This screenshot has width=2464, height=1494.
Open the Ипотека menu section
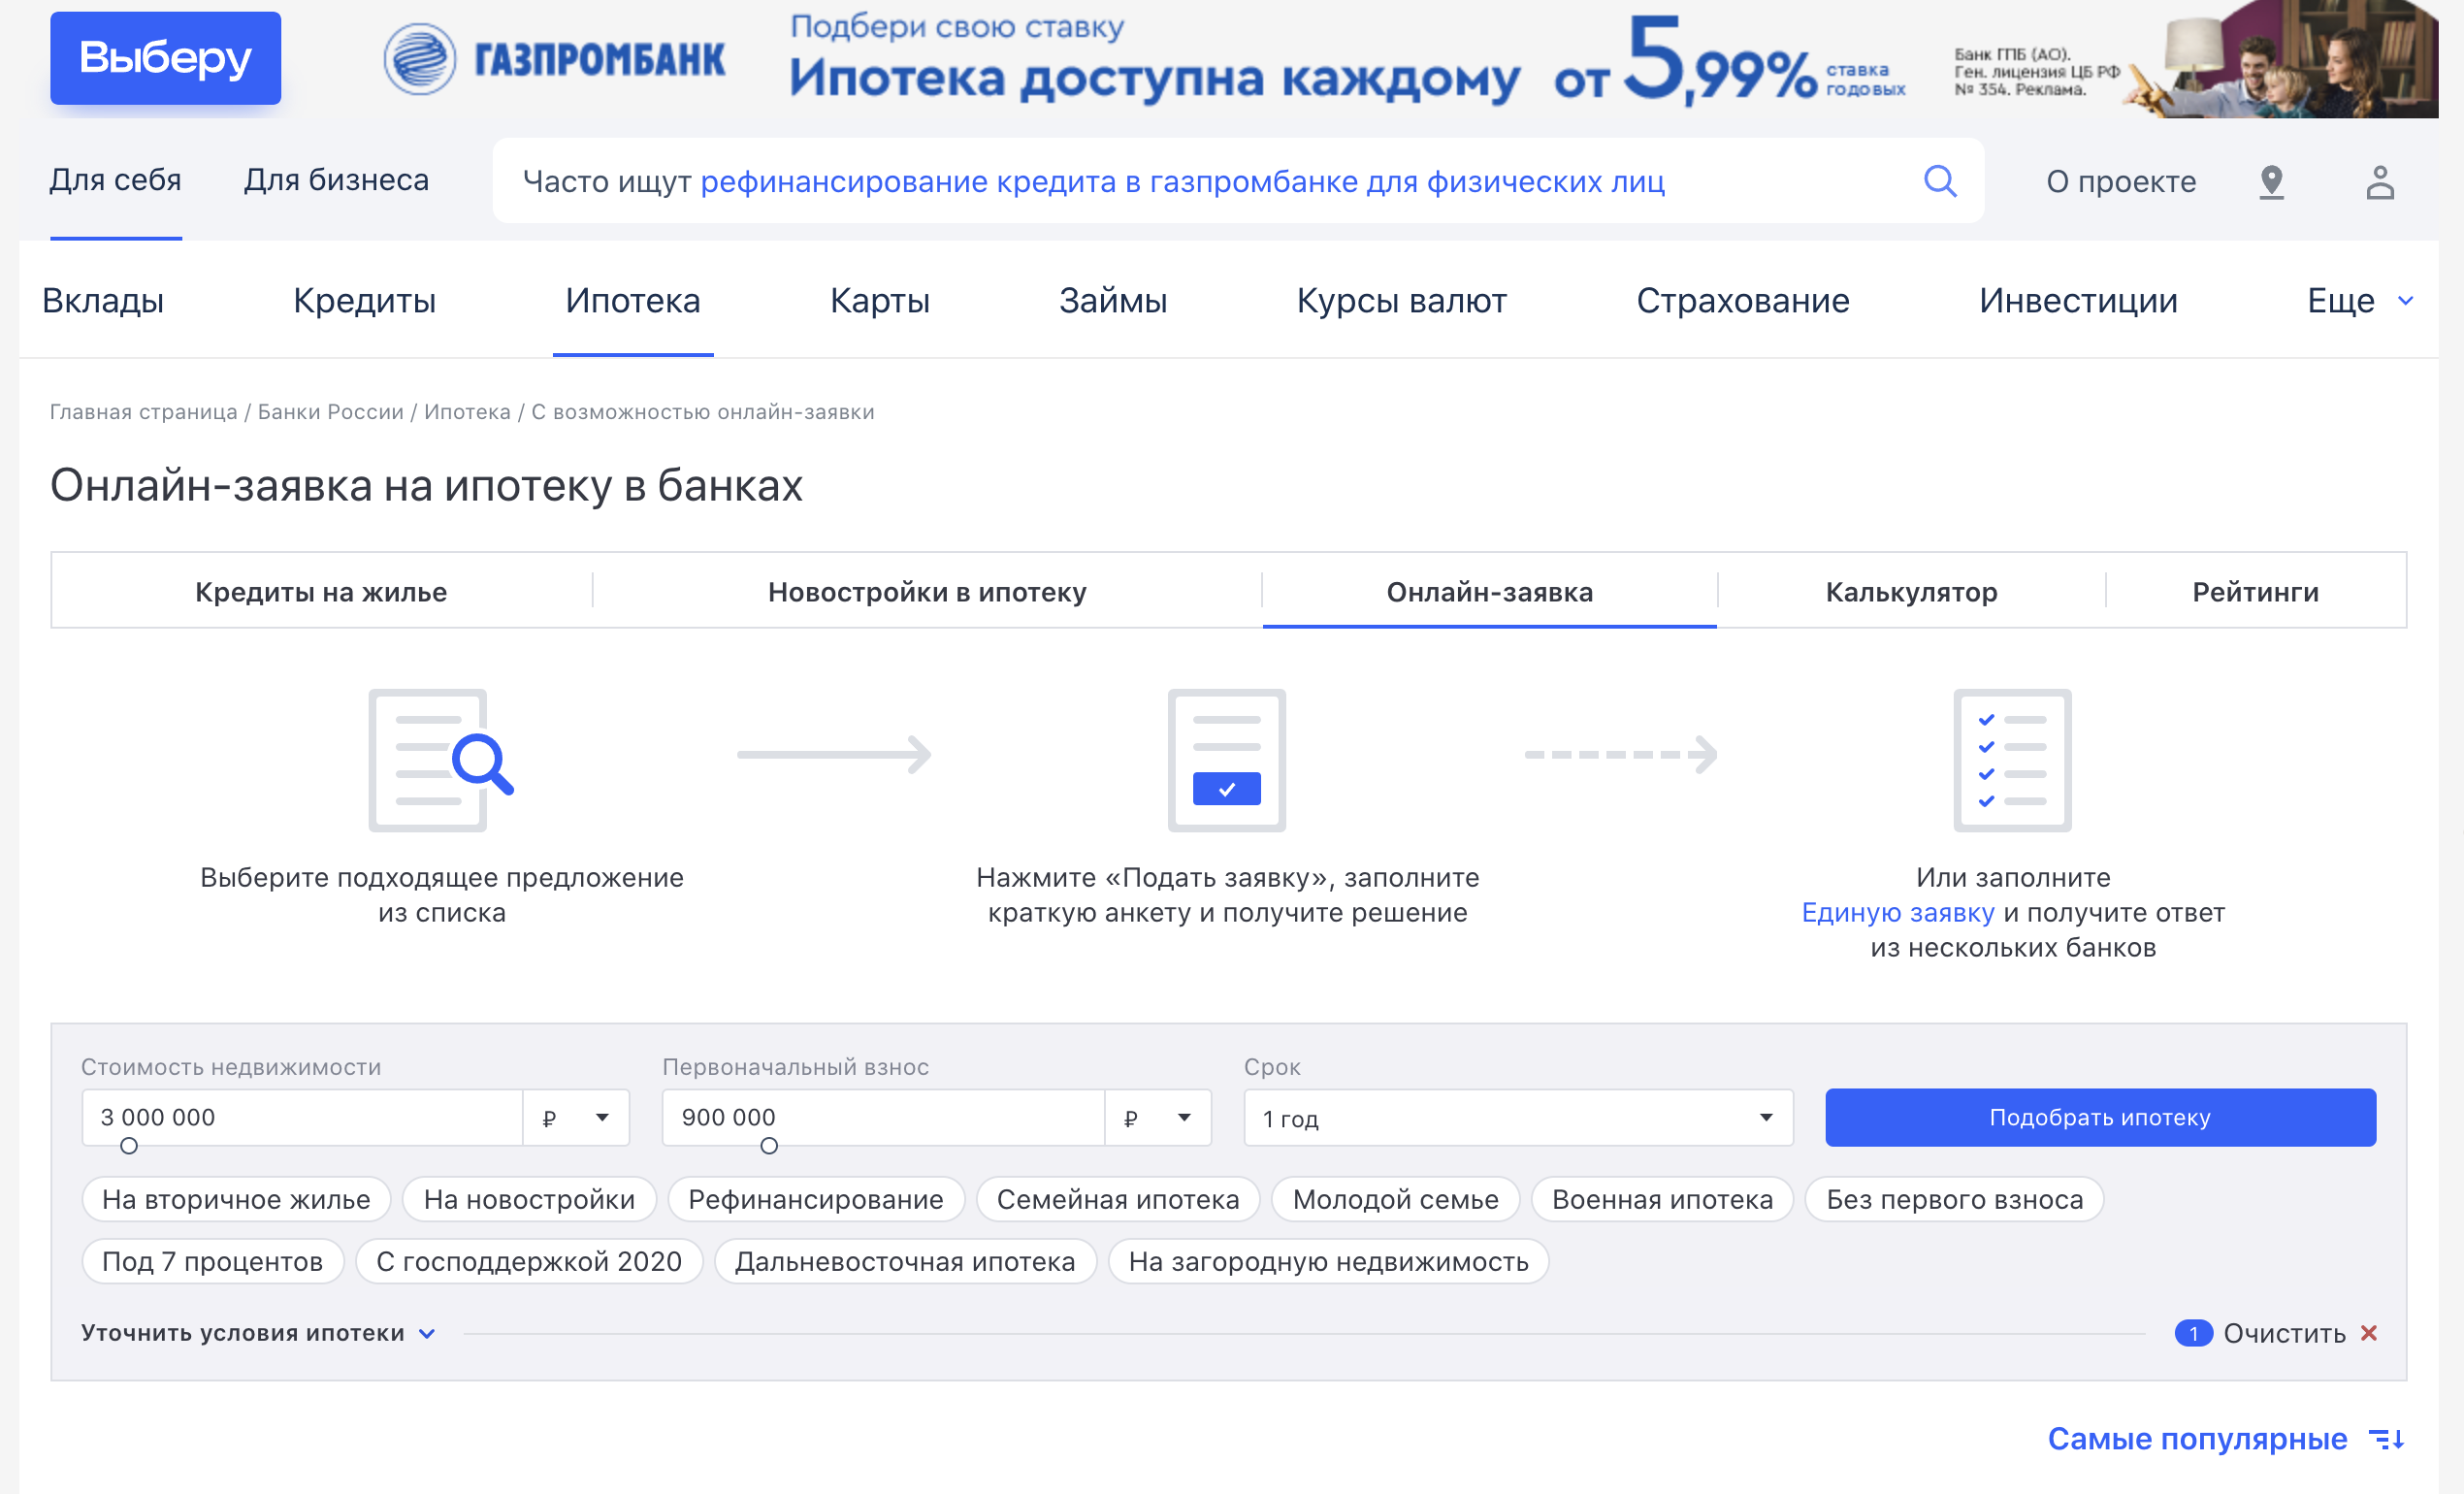633,300
